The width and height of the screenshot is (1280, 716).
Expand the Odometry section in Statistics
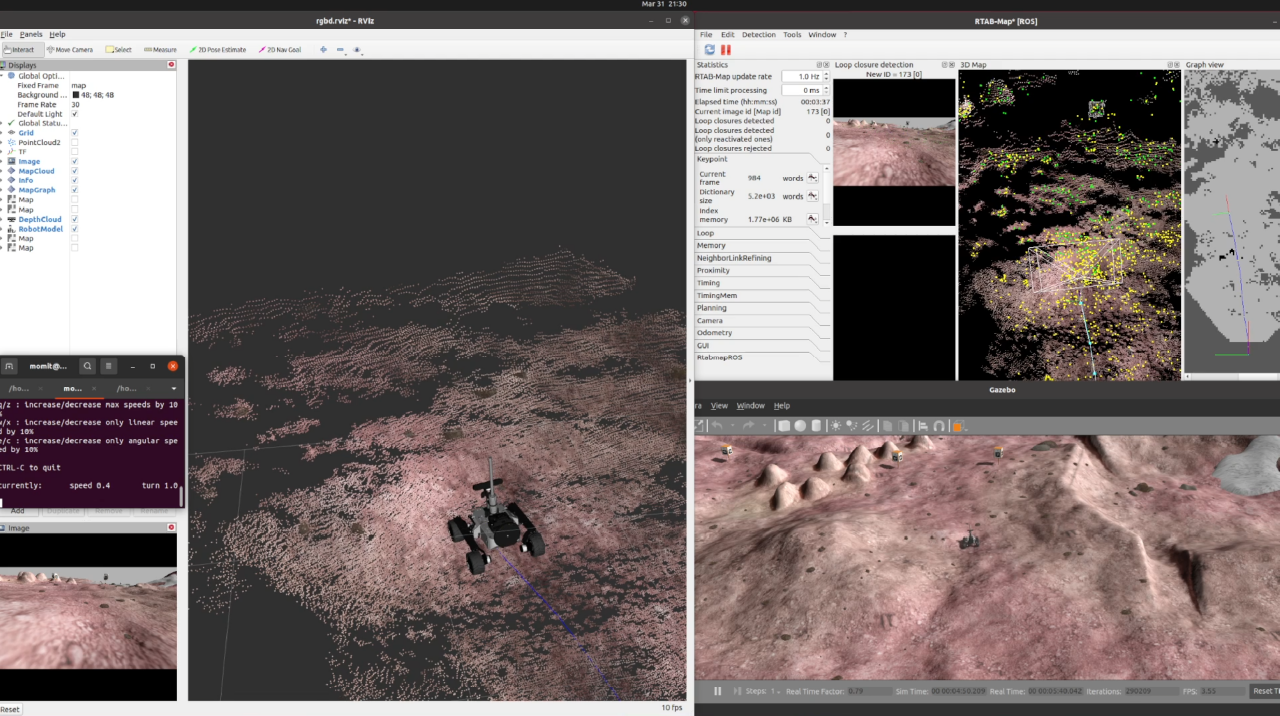click(x=762, y=333)
